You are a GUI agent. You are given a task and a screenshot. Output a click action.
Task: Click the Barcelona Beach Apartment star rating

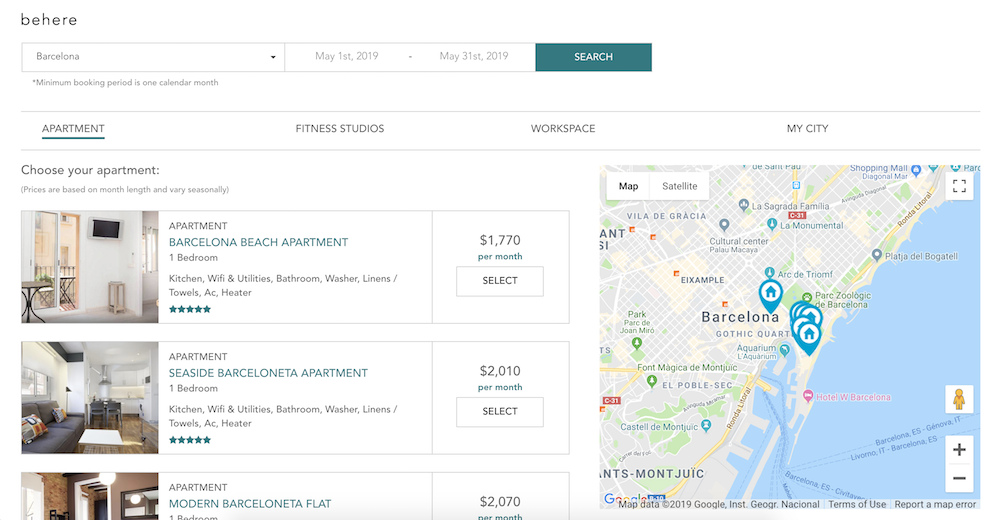pyautogui.click(x=189, y=309)
